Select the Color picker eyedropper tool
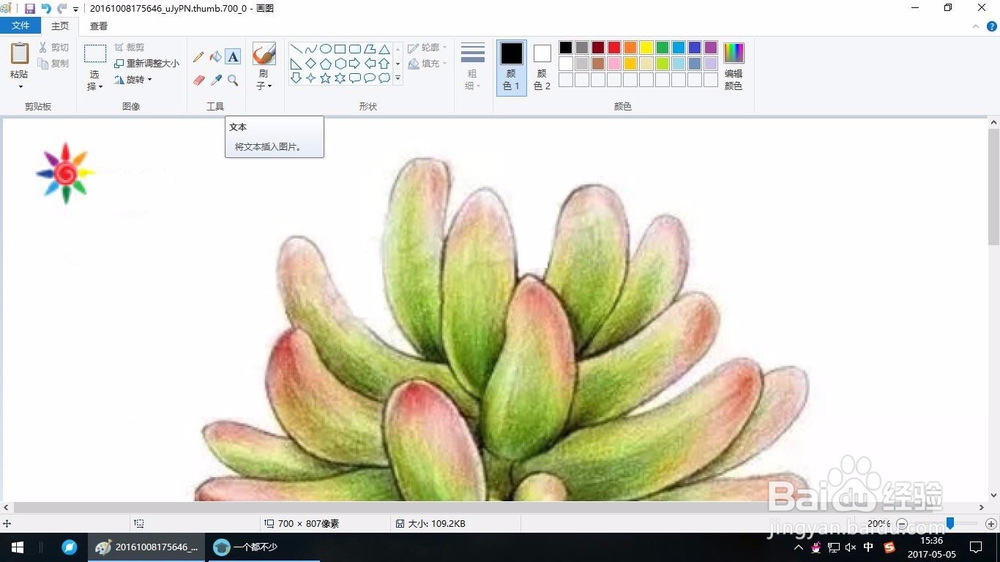This screenshot has width=1000, height=562. [216, 80]
